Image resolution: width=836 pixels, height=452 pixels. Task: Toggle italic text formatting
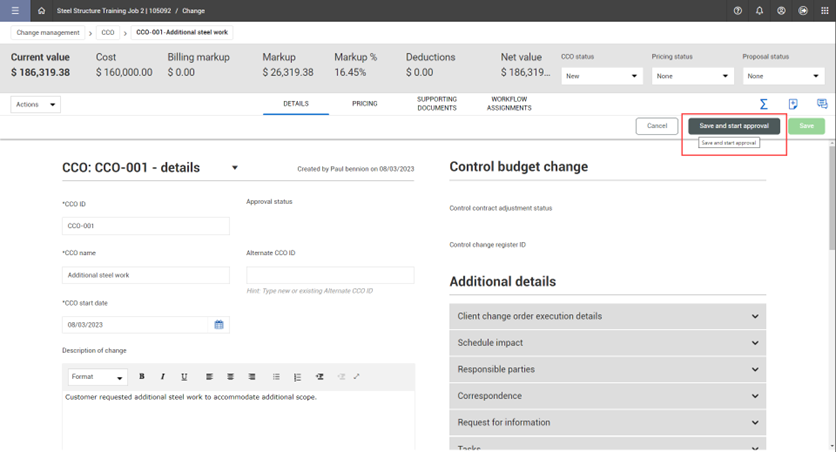[163, 377]
